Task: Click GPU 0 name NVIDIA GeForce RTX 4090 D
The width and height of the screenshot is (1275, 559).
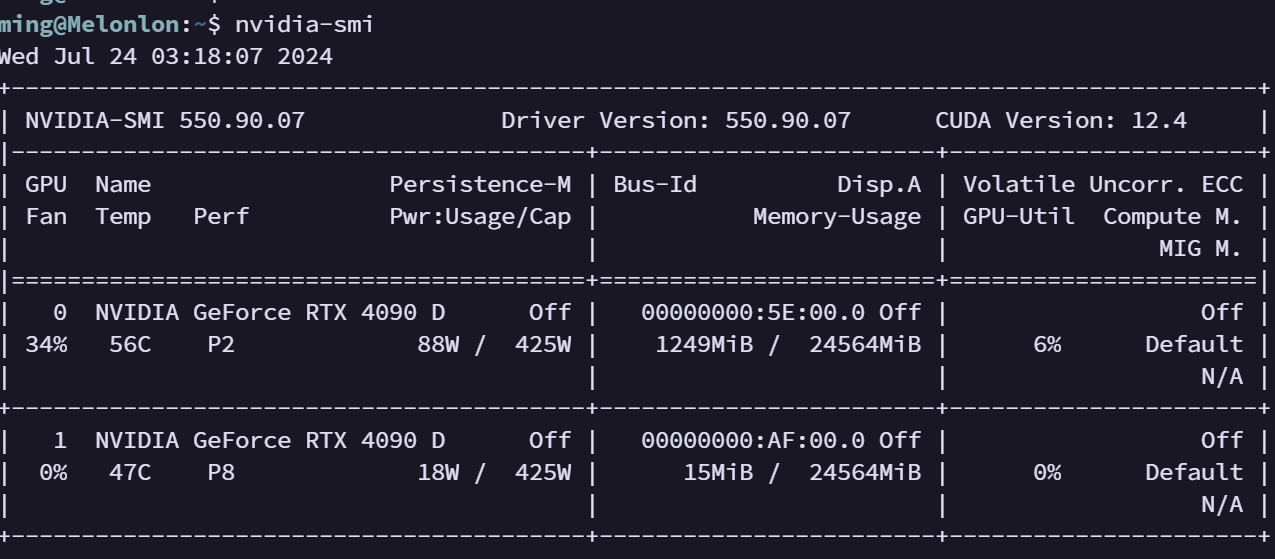Action: coord(270,312)
